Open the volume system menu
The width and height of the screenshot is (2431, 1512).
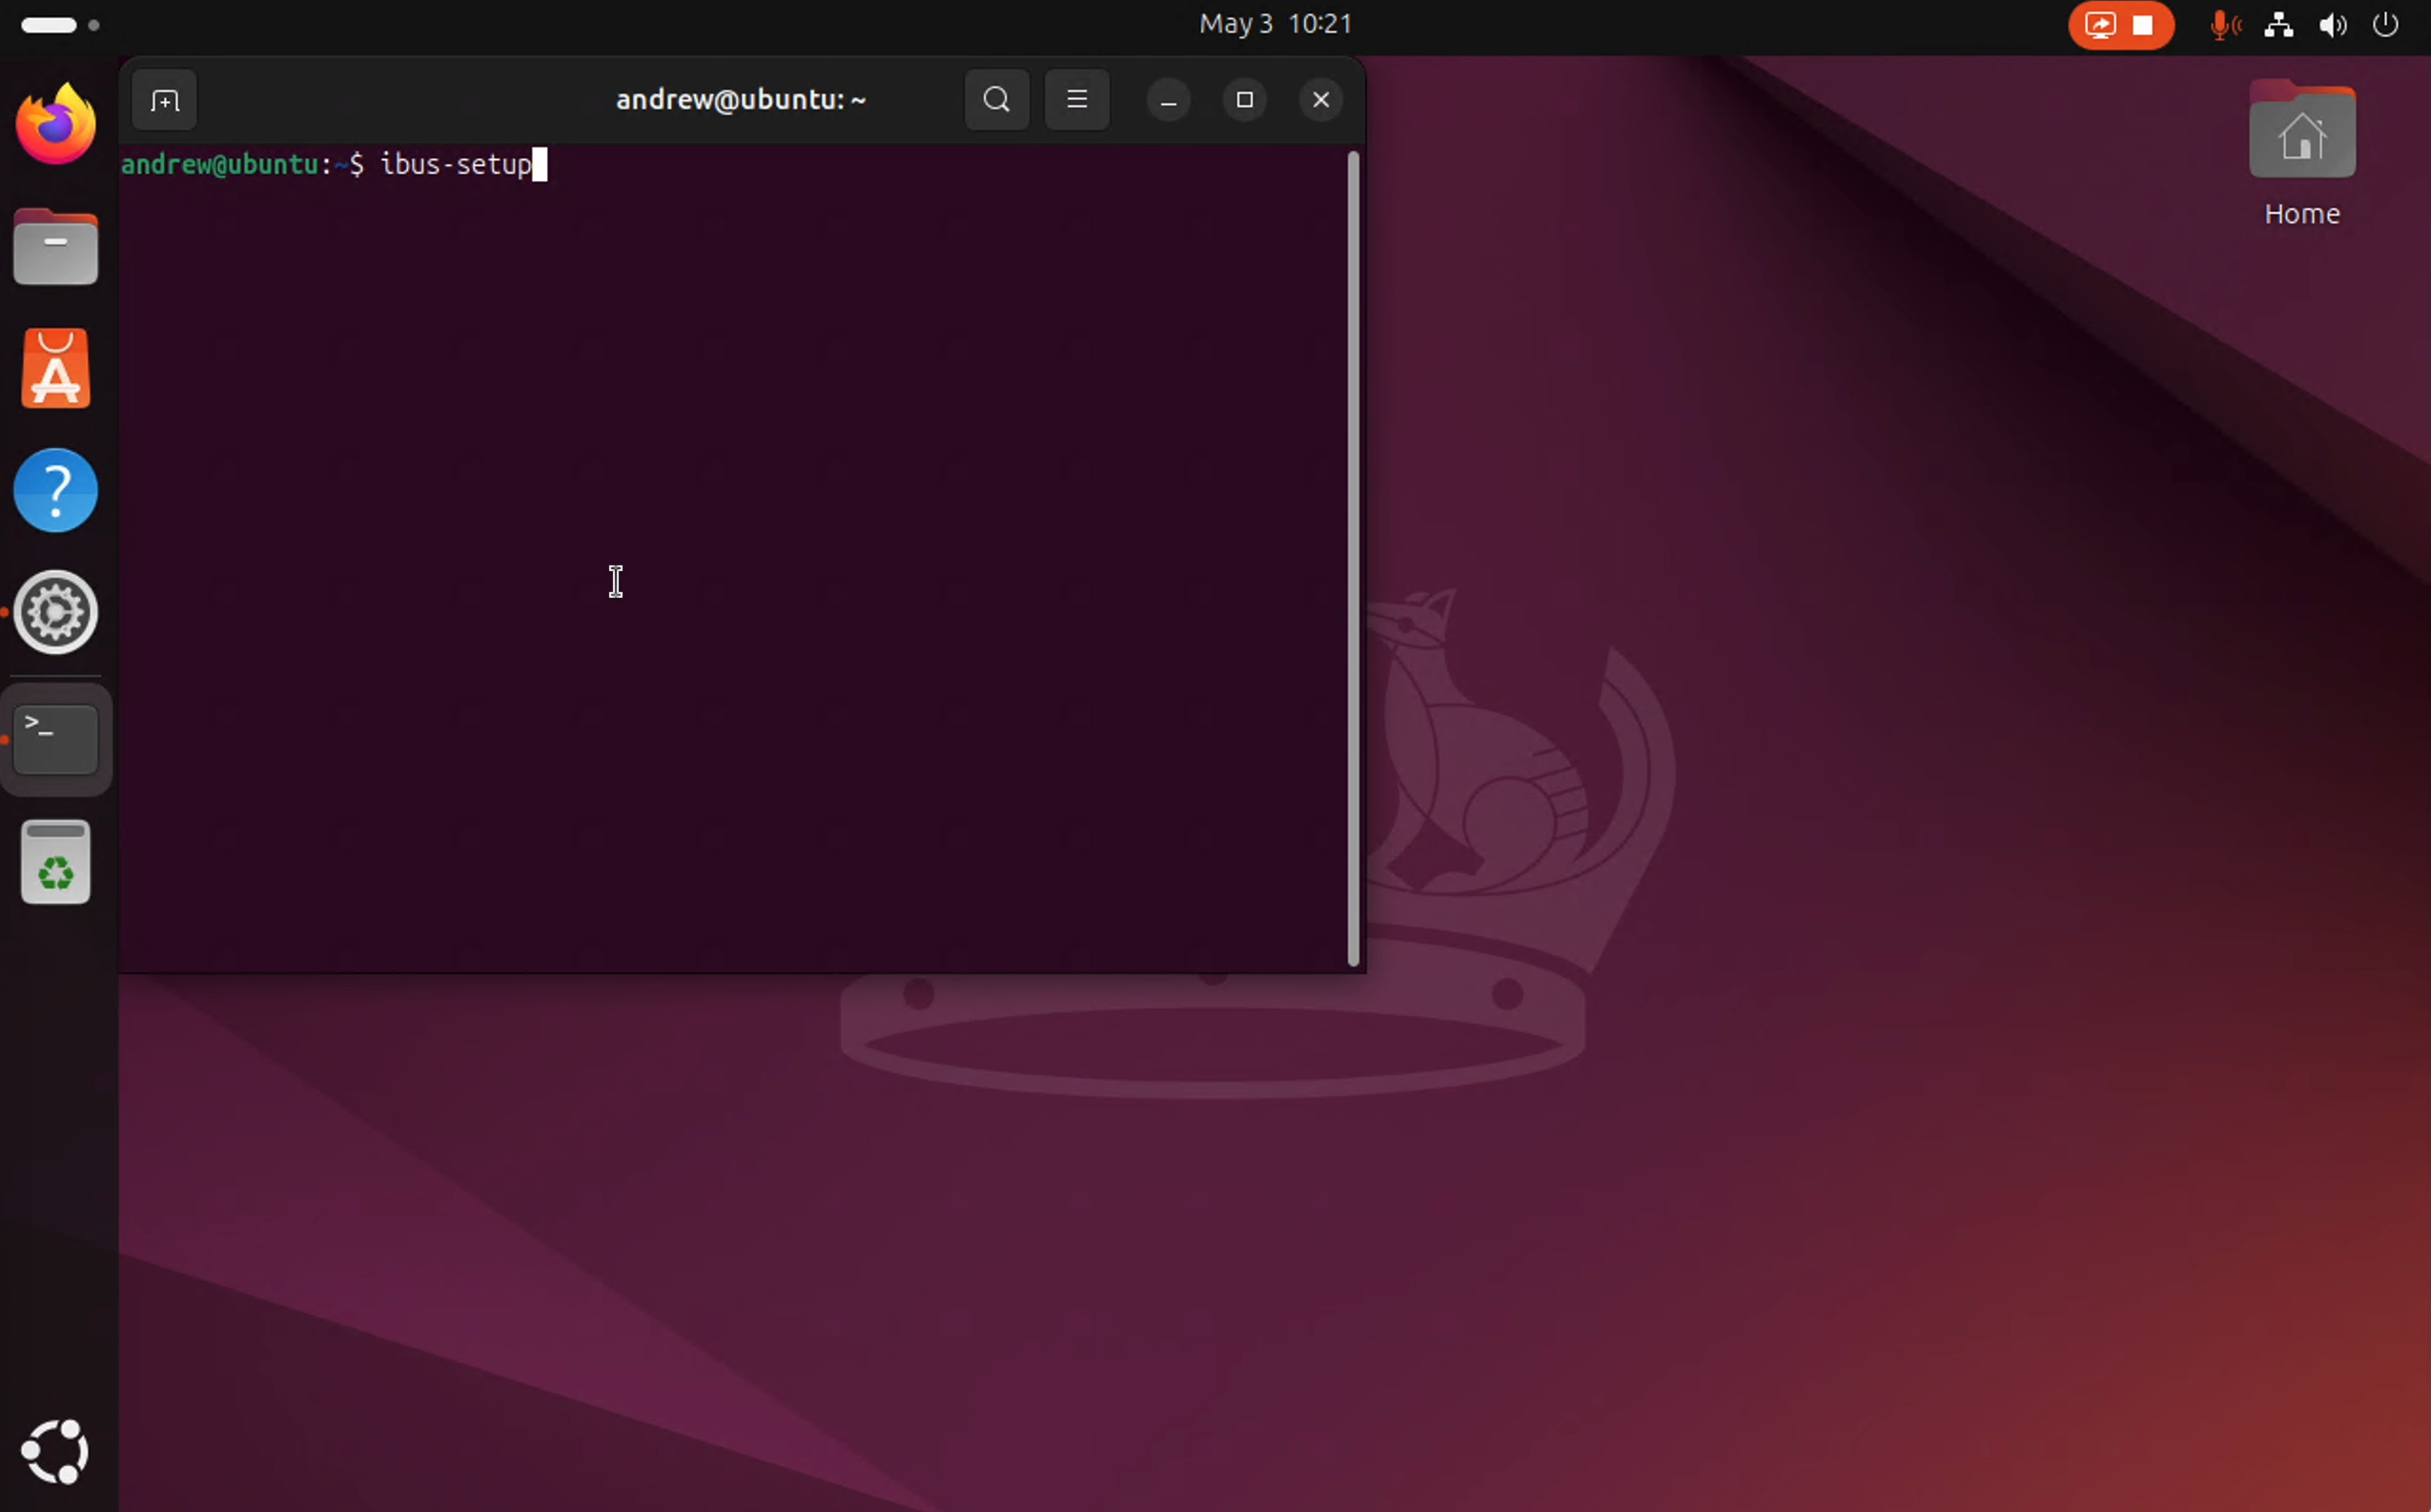pyautogui.click(x=2332, y=25)
